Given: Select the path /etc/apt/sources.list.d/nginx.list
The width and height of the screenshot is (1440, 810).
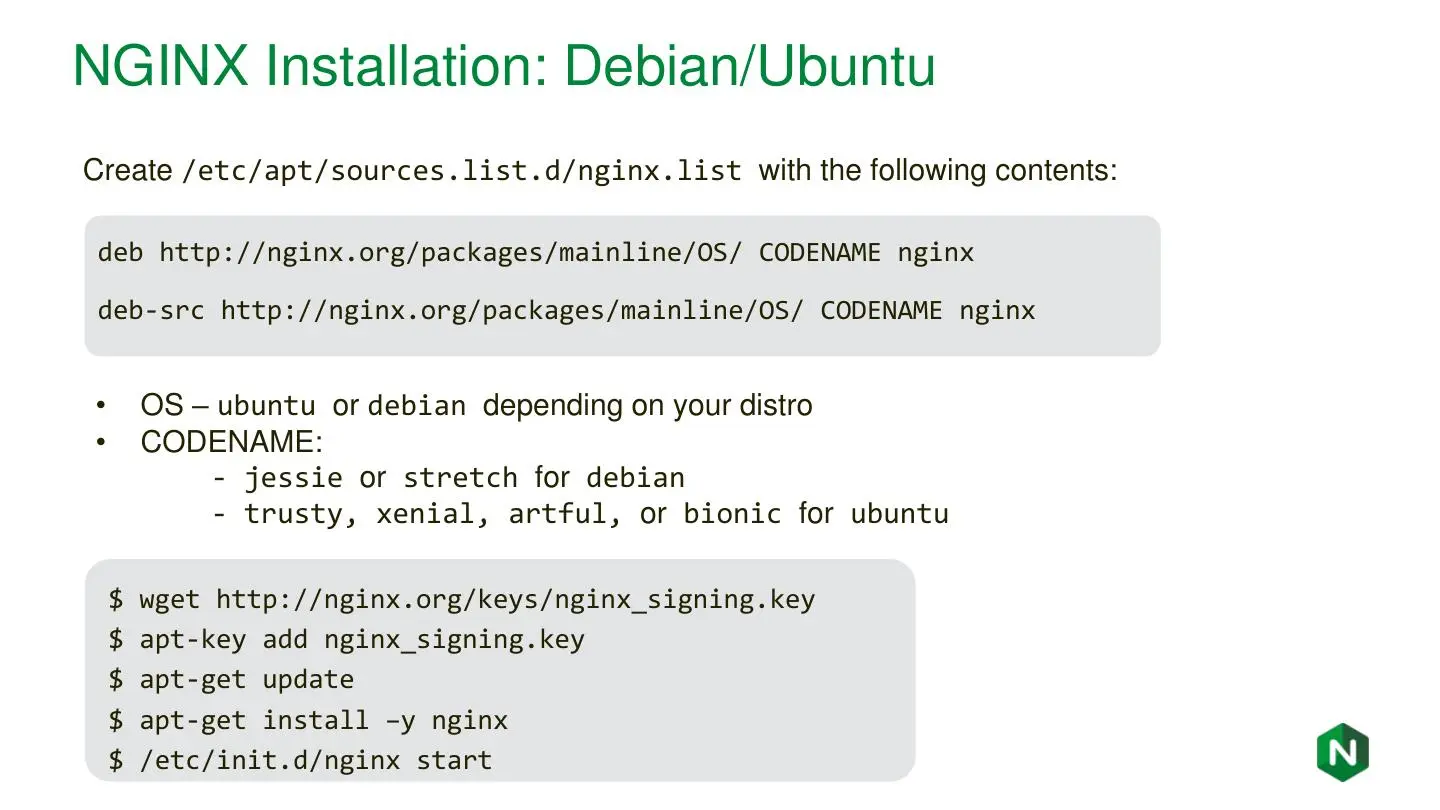Looking at the screenshot, I should tap(461, 171).
